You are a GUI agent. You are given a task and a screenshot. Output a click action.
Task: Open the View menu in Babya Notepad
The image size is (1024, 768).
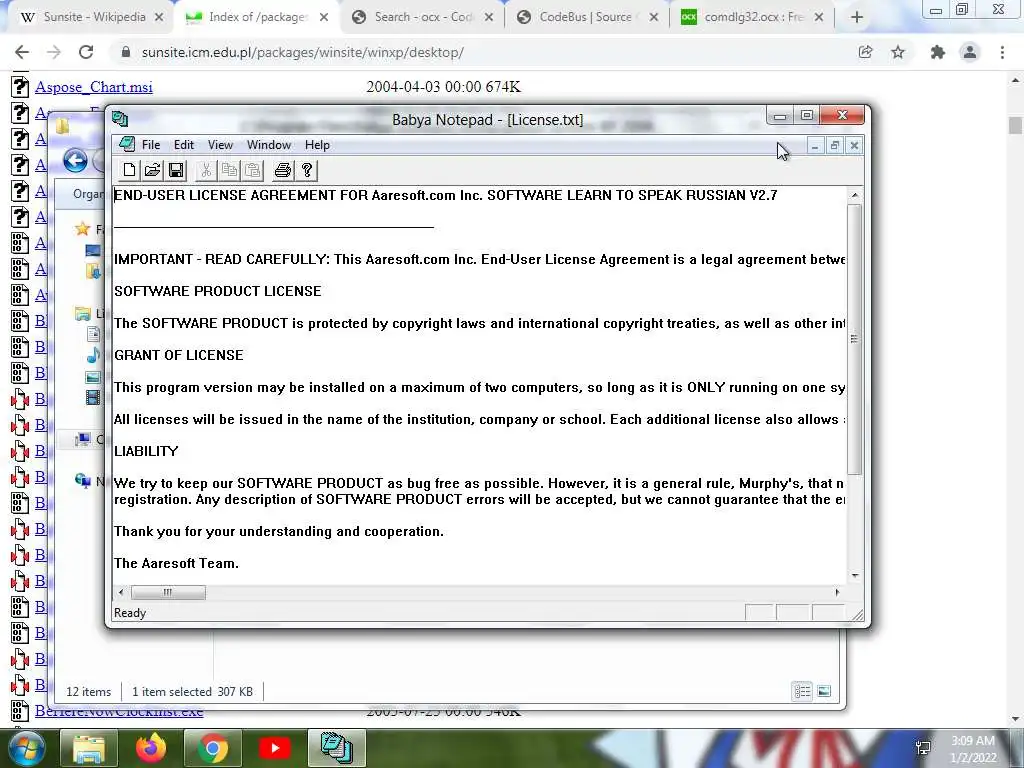220,145
